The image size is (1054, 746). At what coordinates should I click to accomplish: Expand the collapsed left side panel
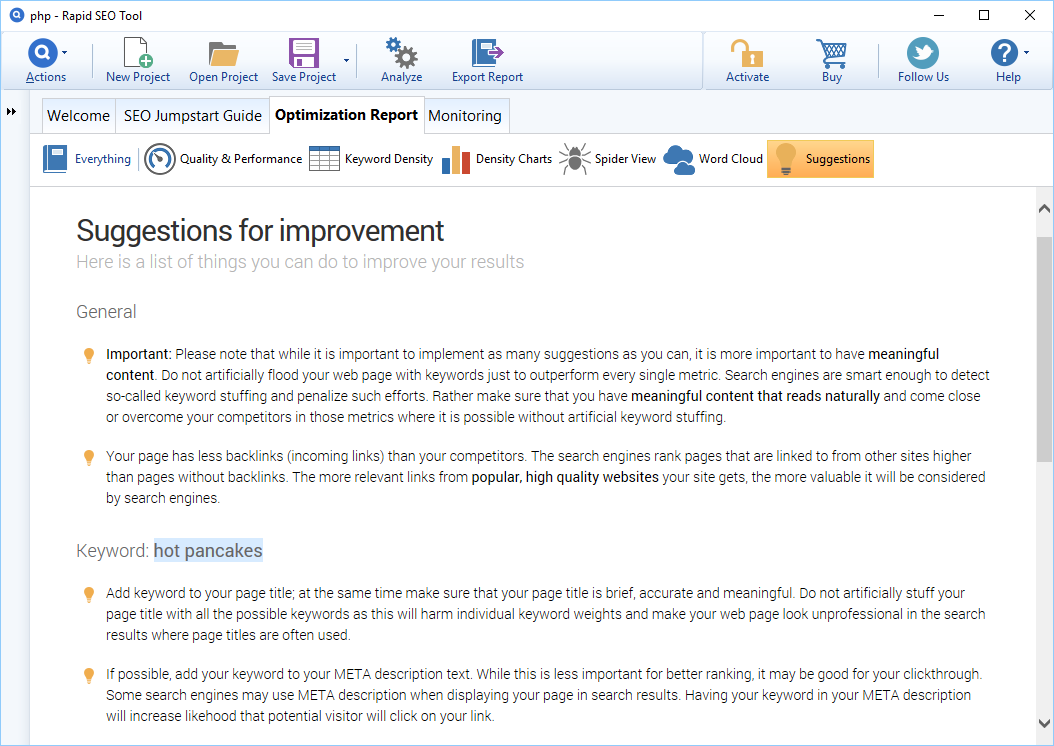[x=12, y=111]
